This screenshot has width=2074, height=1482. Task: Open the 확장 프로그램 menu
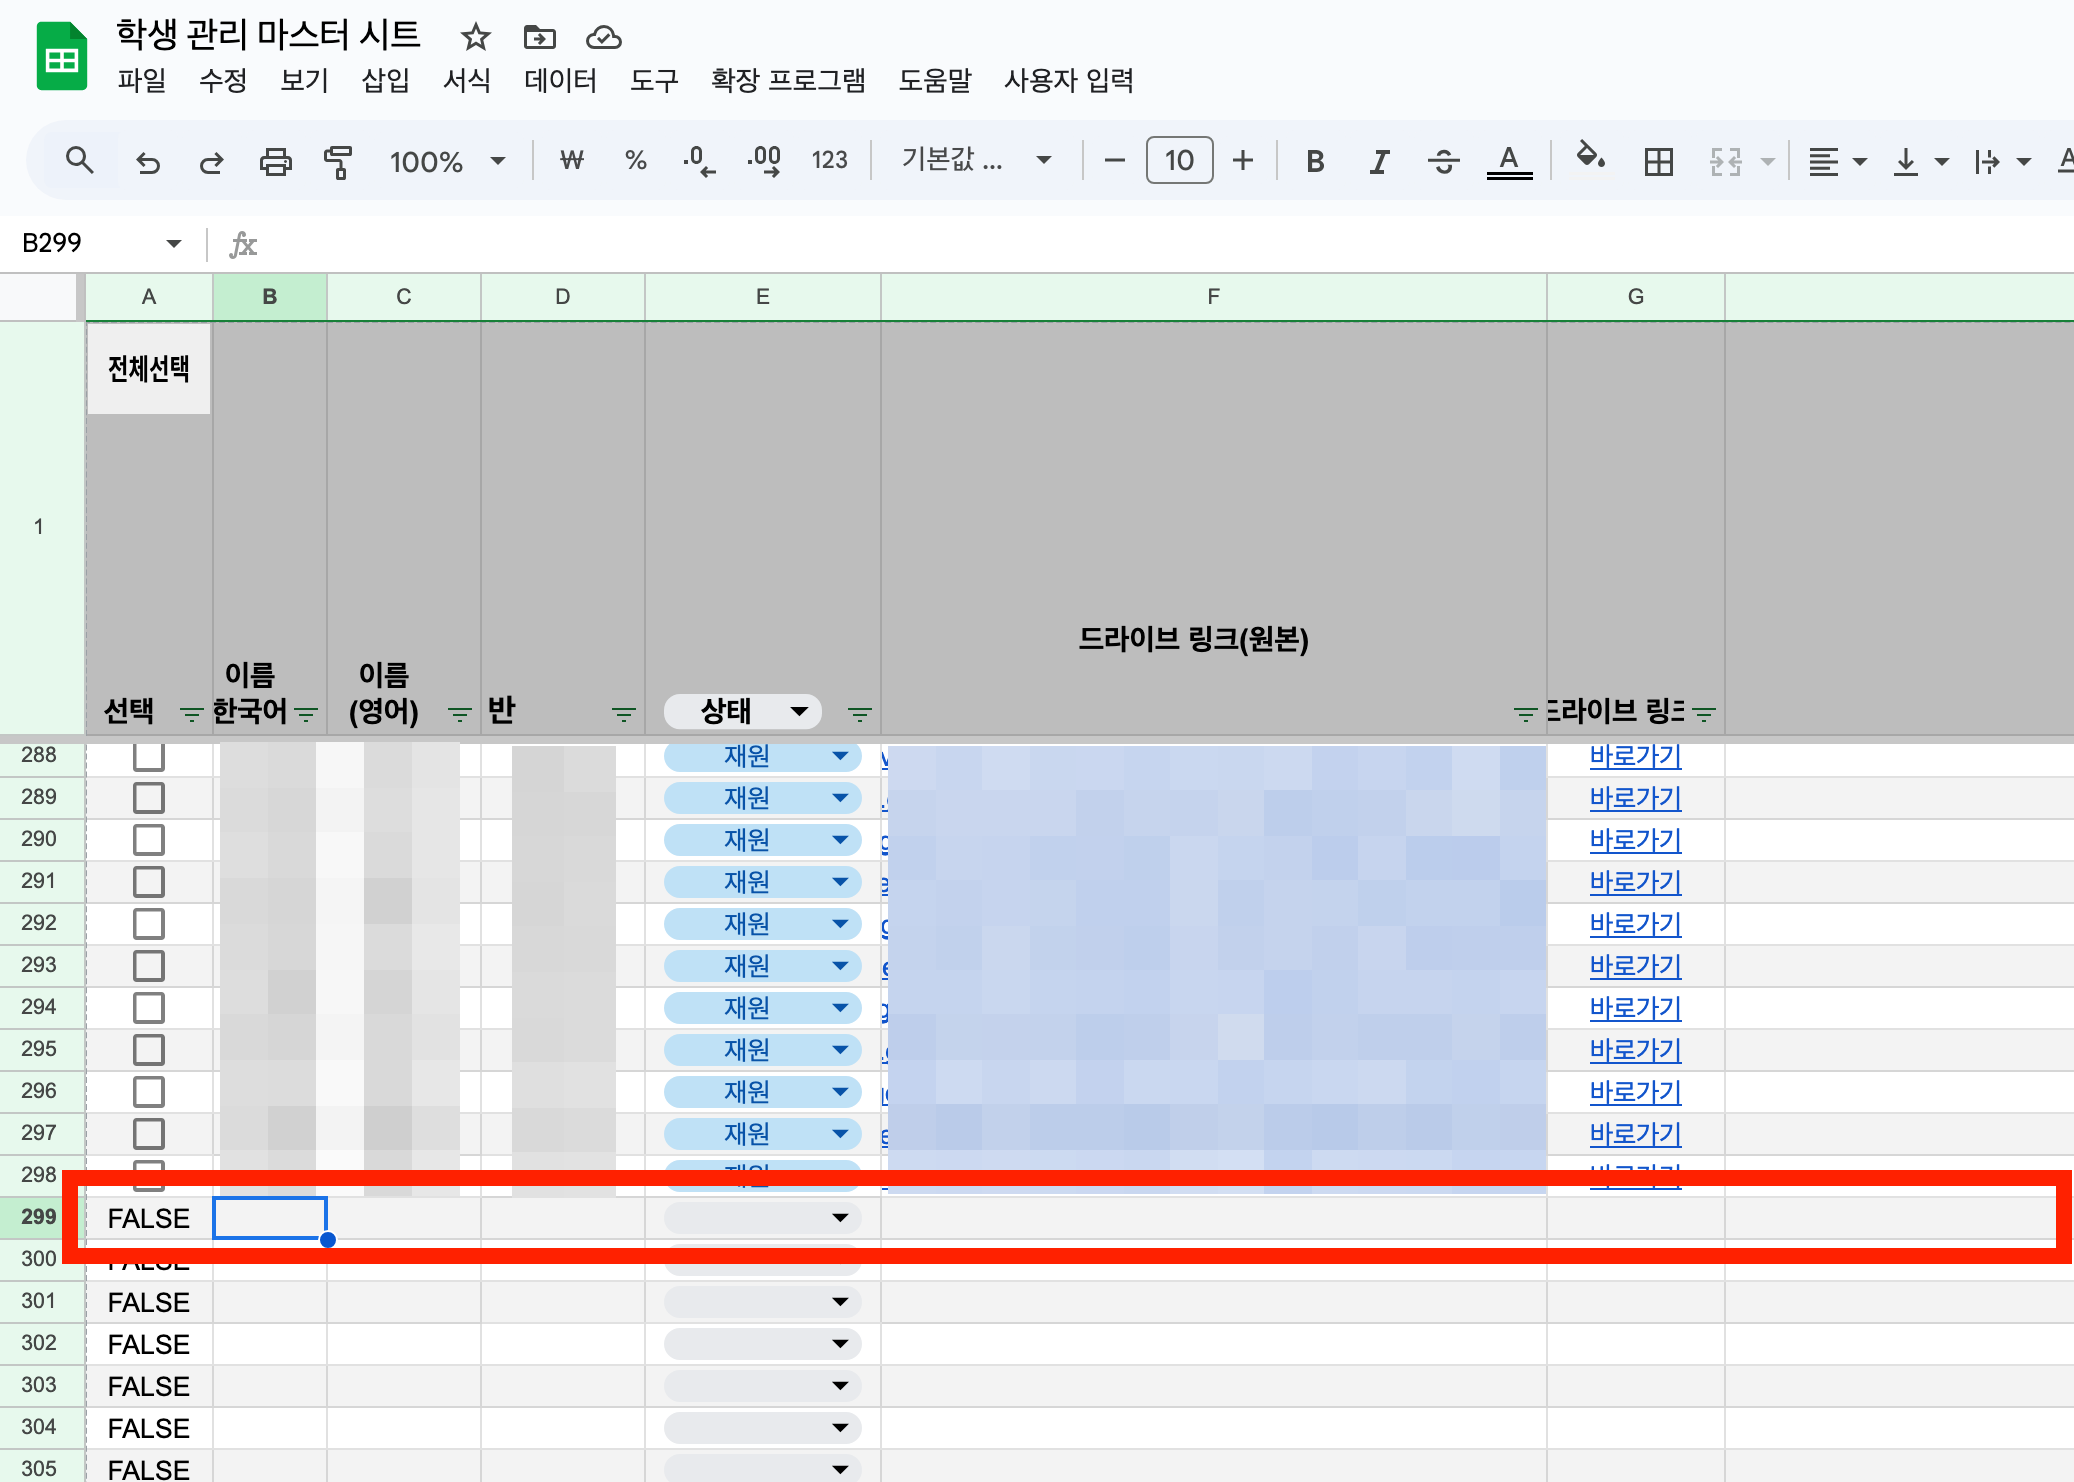(788, 80)
